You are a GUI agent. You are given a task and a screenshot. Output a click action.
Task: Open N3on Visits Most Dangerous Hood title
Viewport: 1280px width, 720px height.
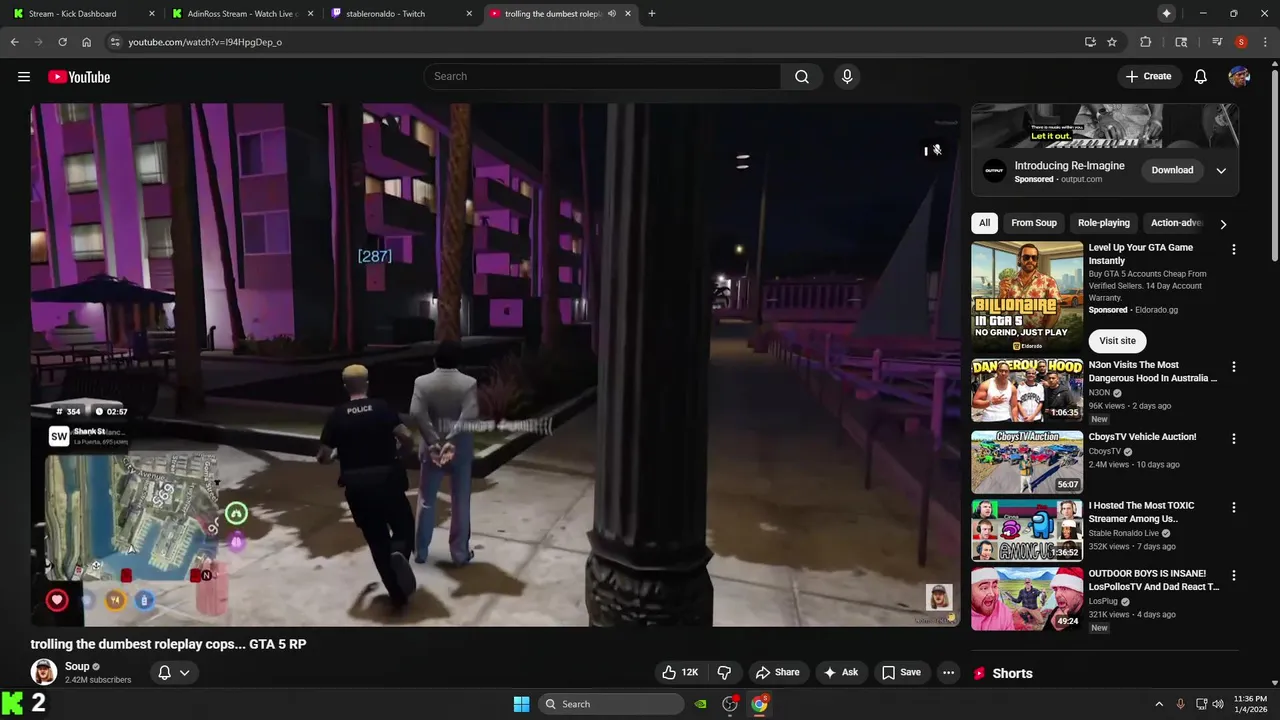(1153, 372)
